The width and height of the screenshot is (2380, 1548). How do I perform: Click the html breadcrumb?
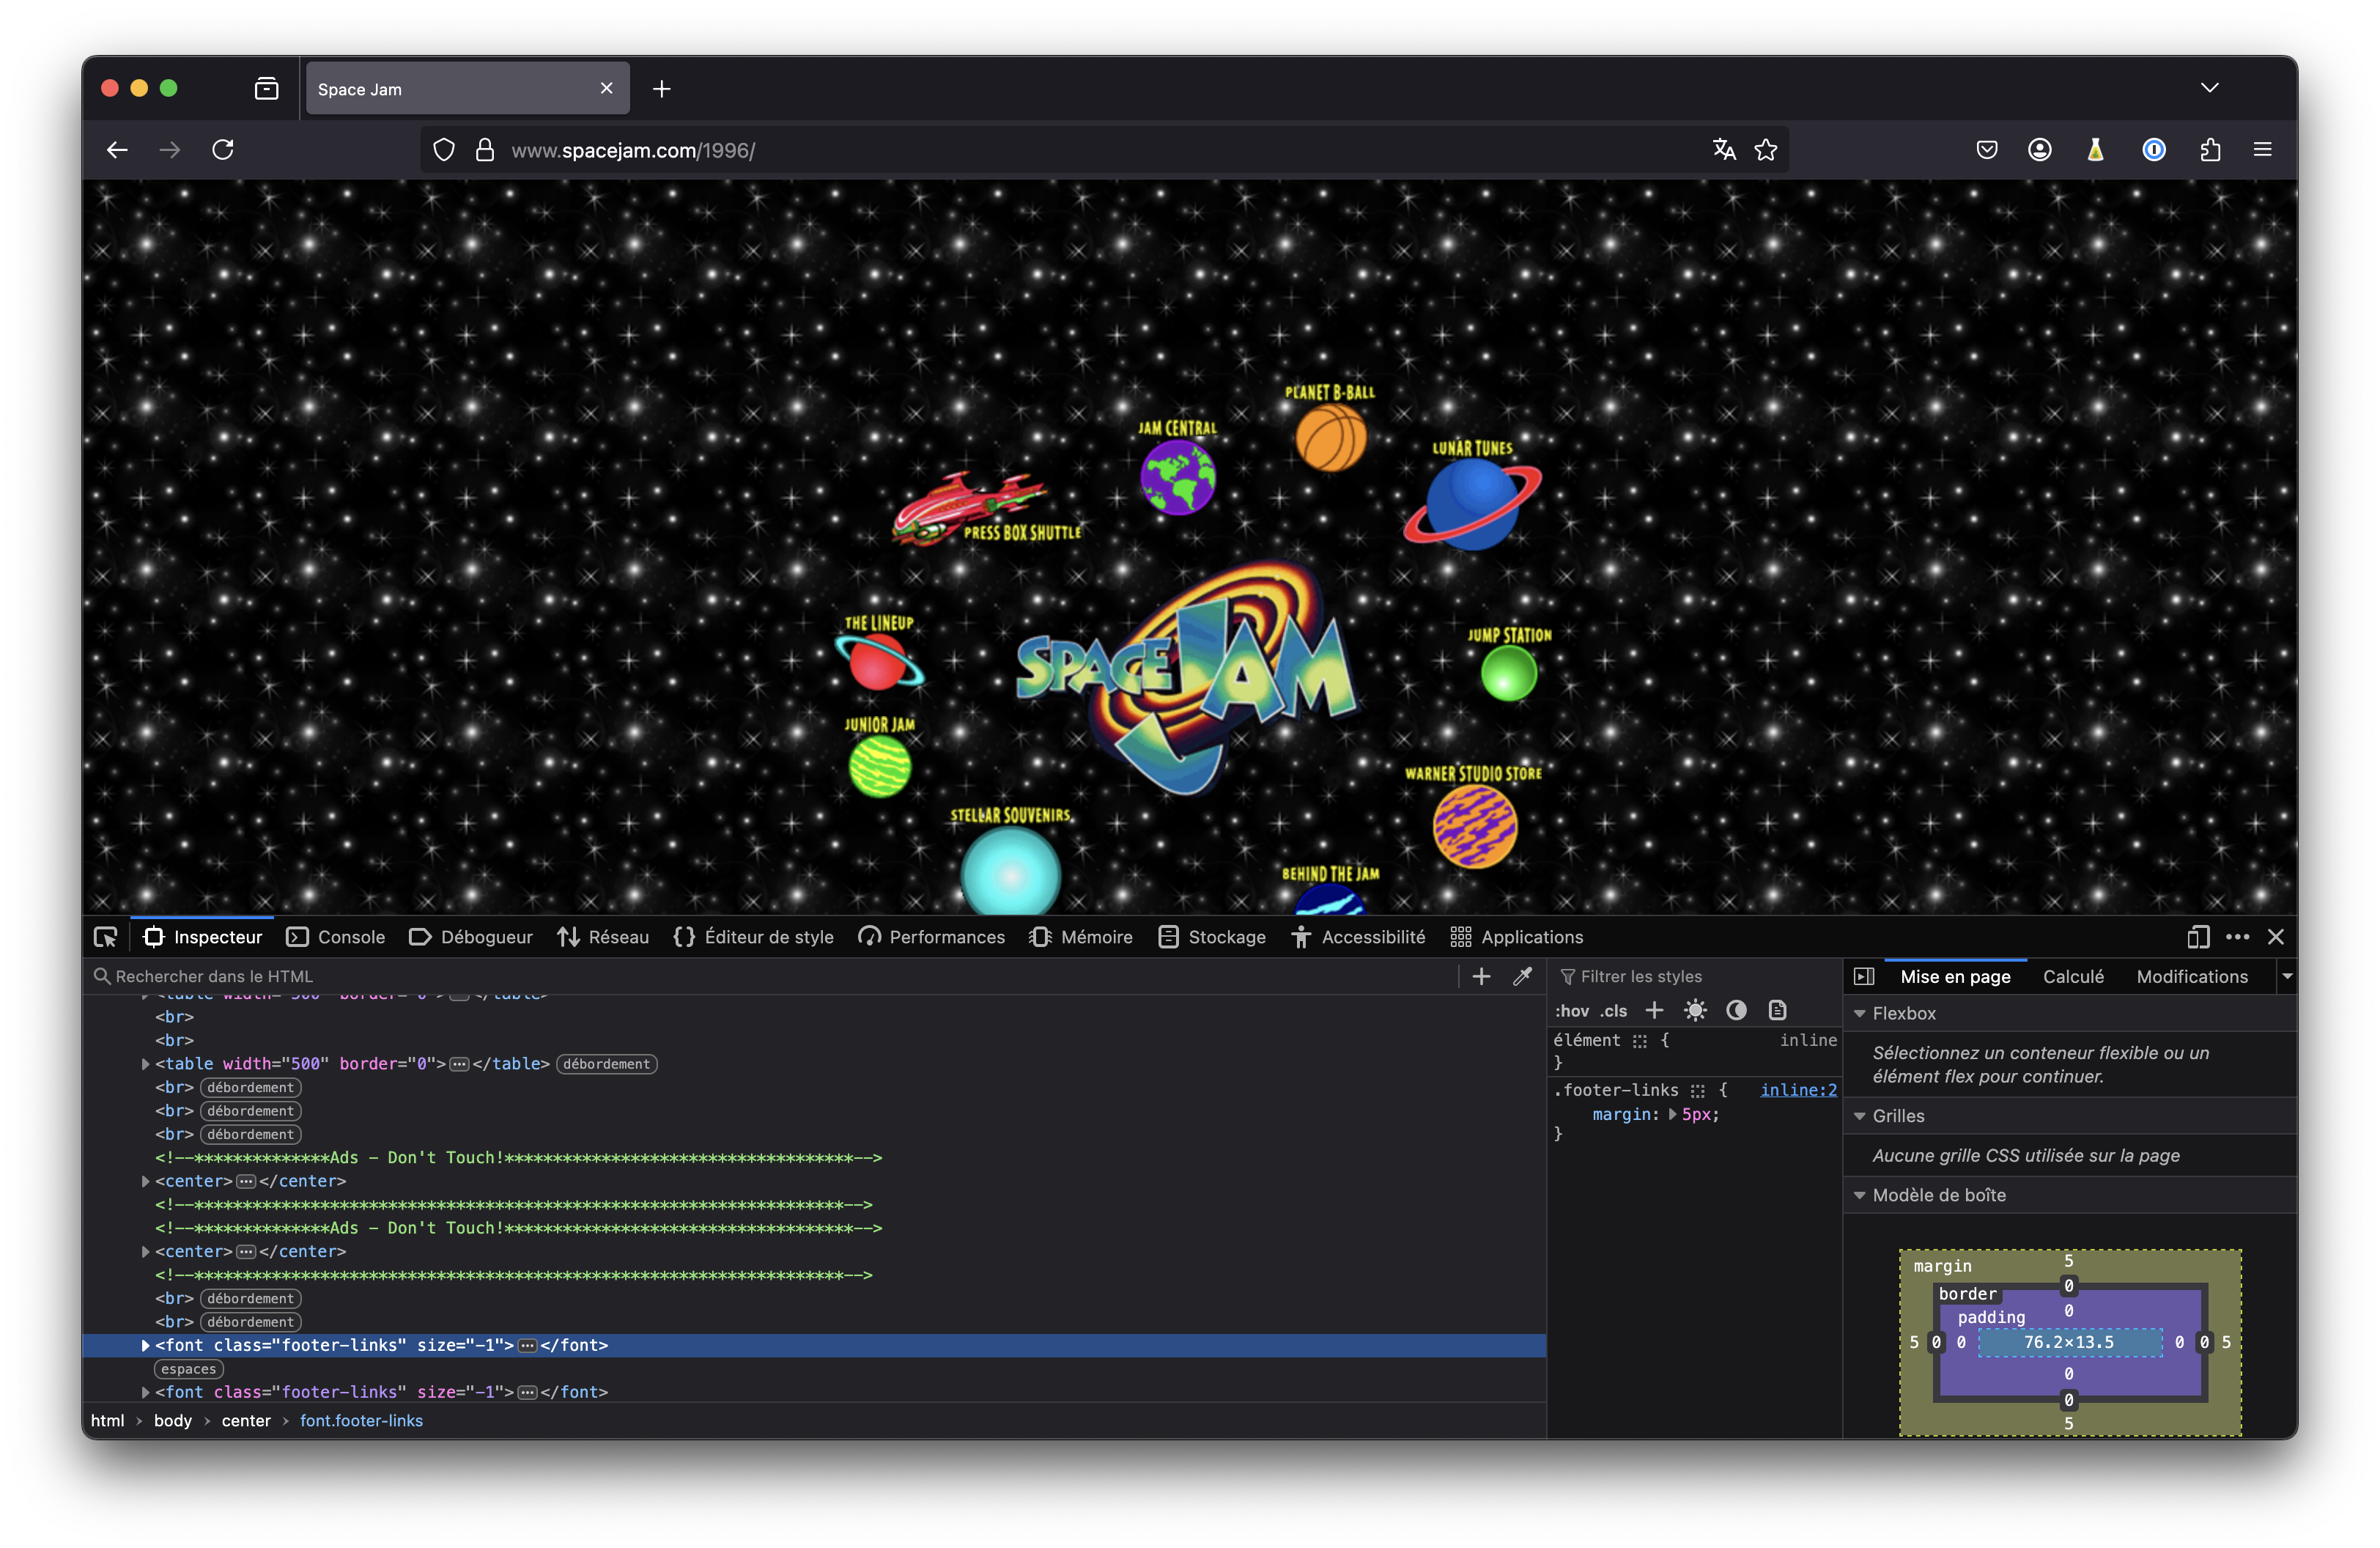(x=108, y=1421)
